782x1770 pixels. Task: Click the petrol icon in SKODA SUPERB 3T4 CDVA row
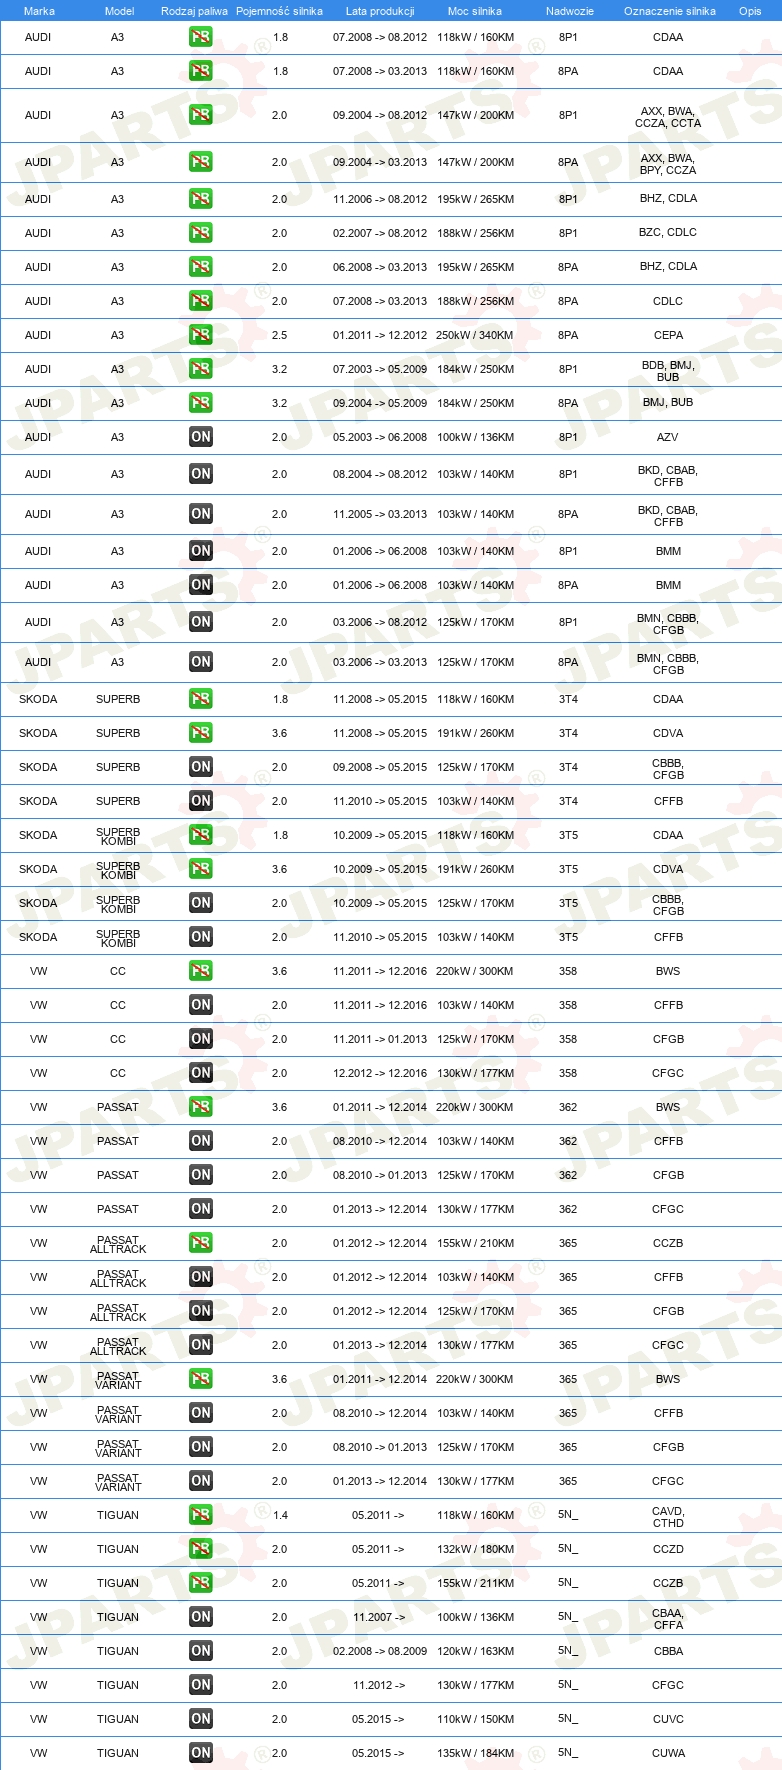coord(201,733)
